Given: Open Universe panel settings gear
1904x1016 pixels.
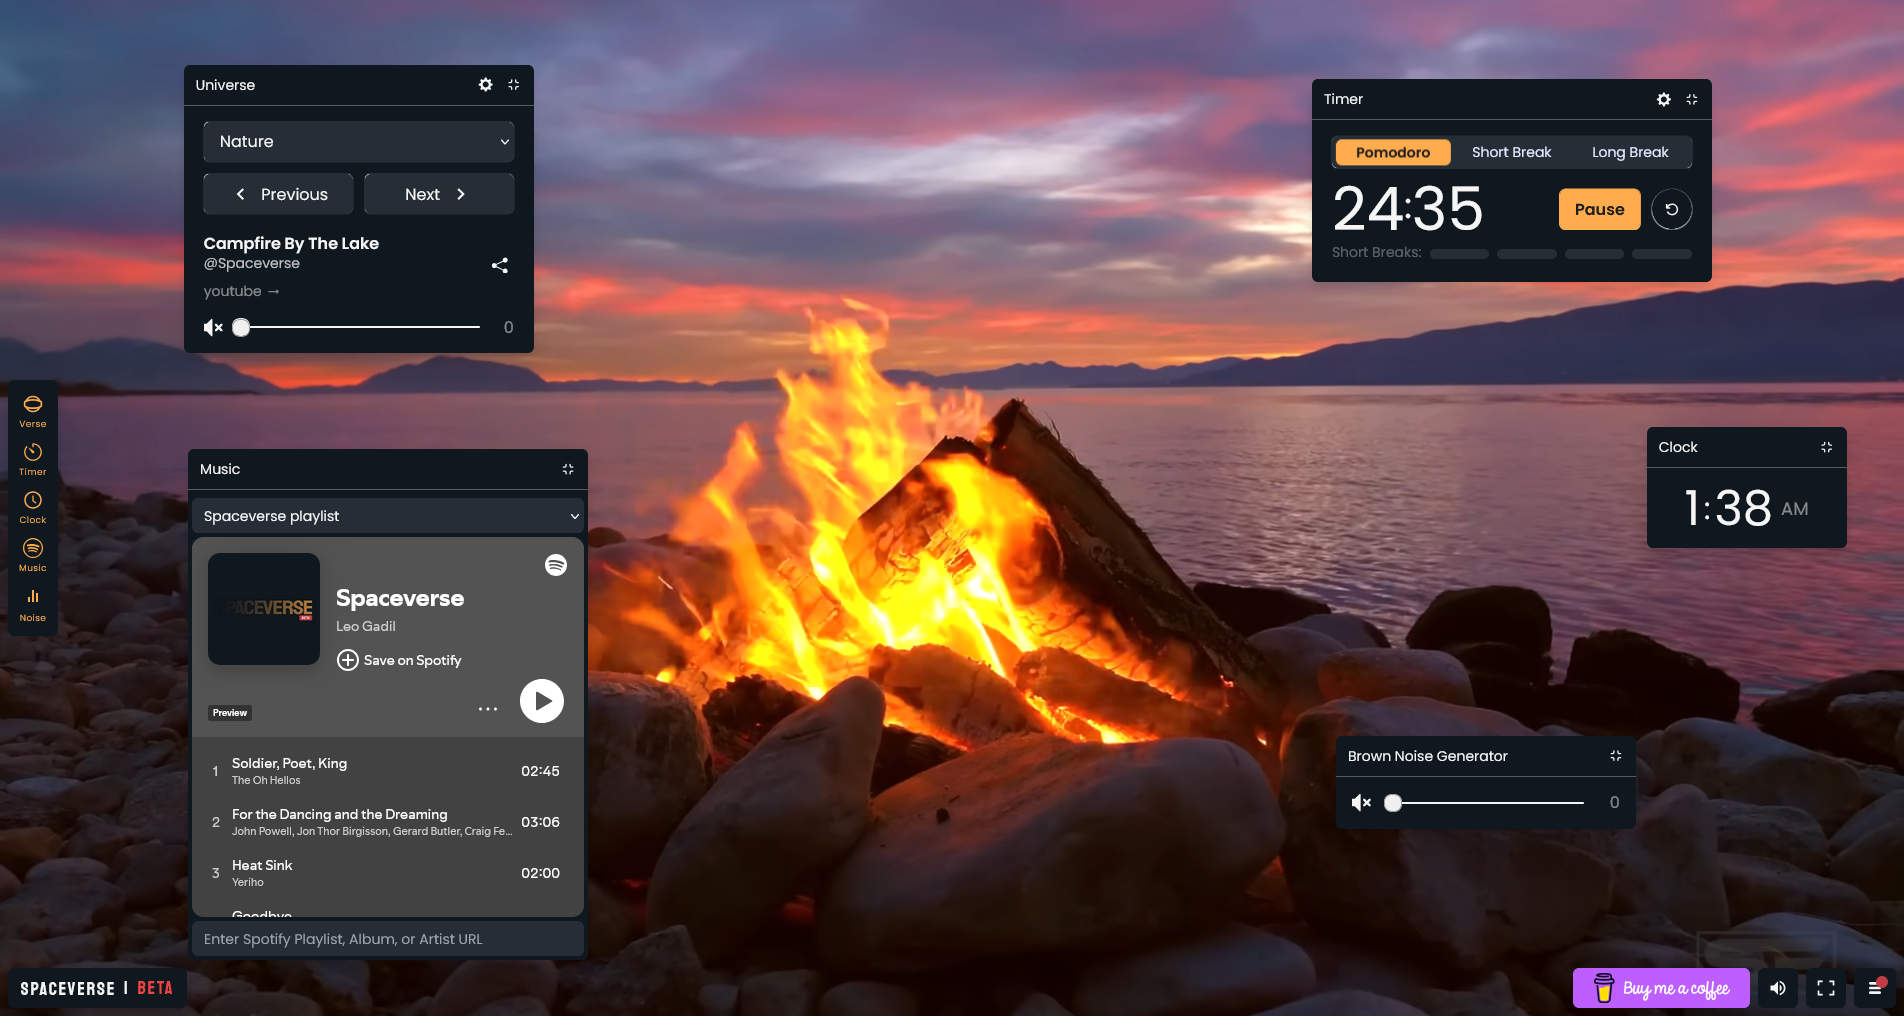Looking at the screenshot, I should click(485, 85).
